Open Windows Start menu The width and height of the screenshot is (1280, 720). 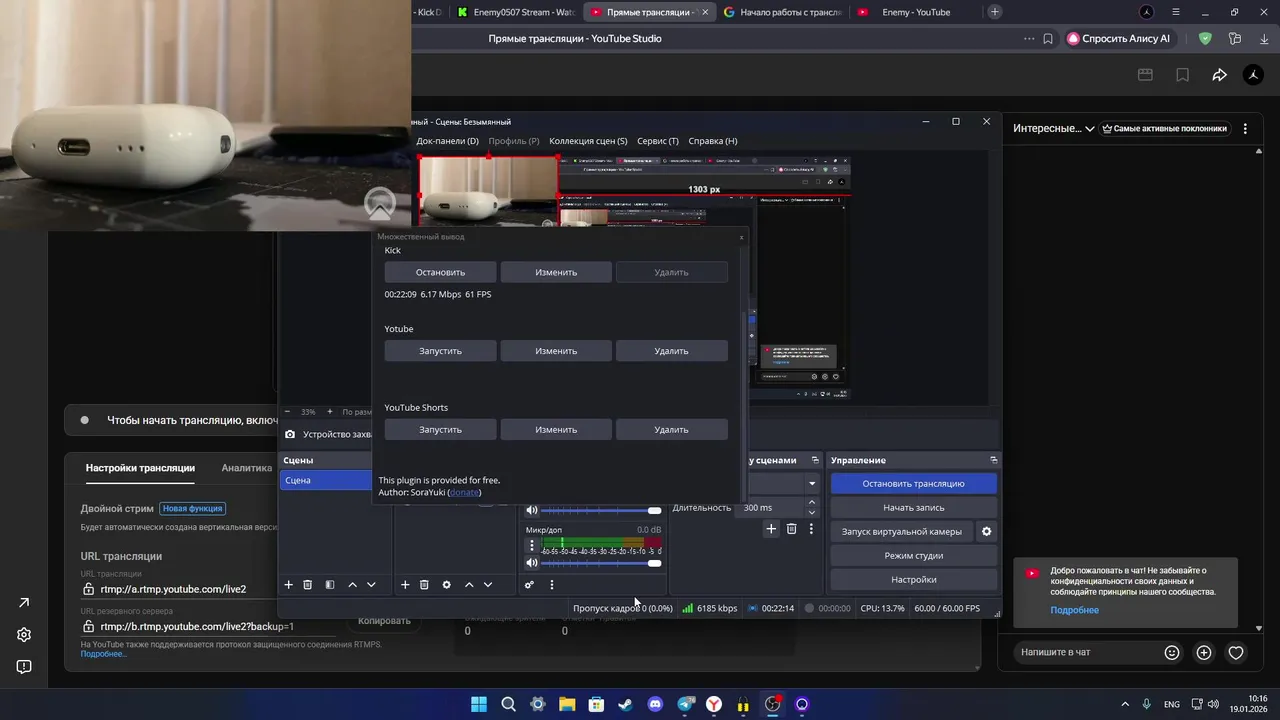(x=479, y=704)
